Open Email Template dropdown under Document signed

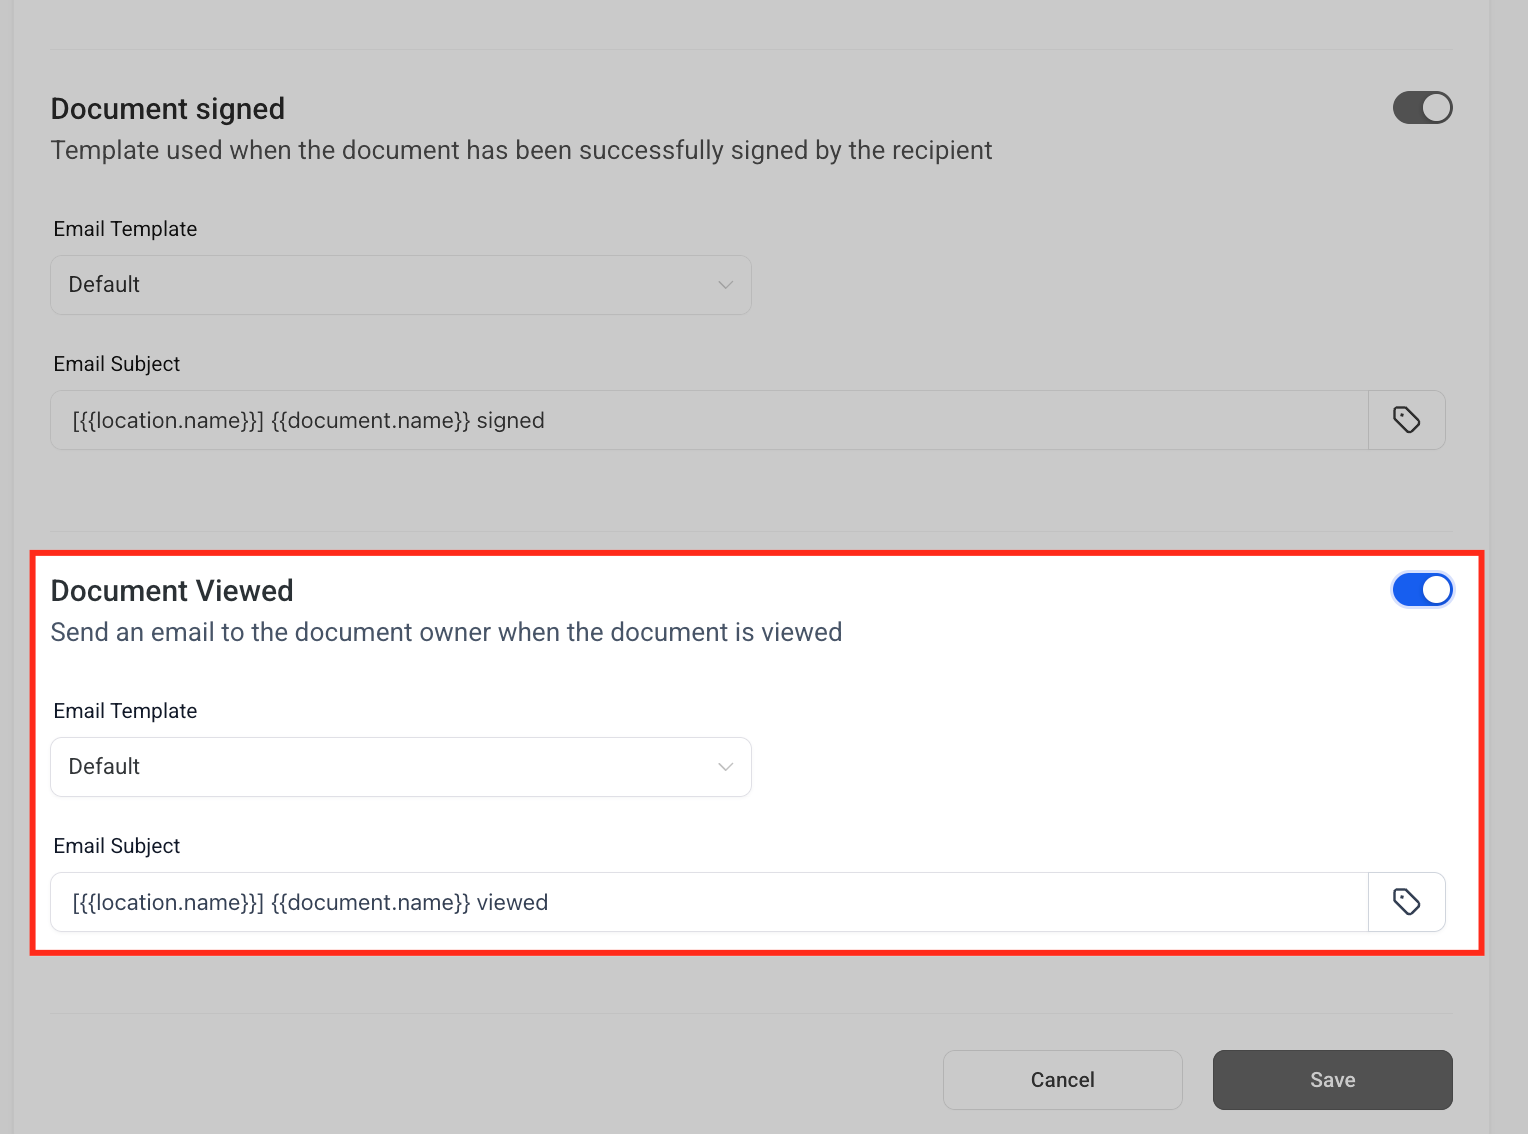point(401,285)
